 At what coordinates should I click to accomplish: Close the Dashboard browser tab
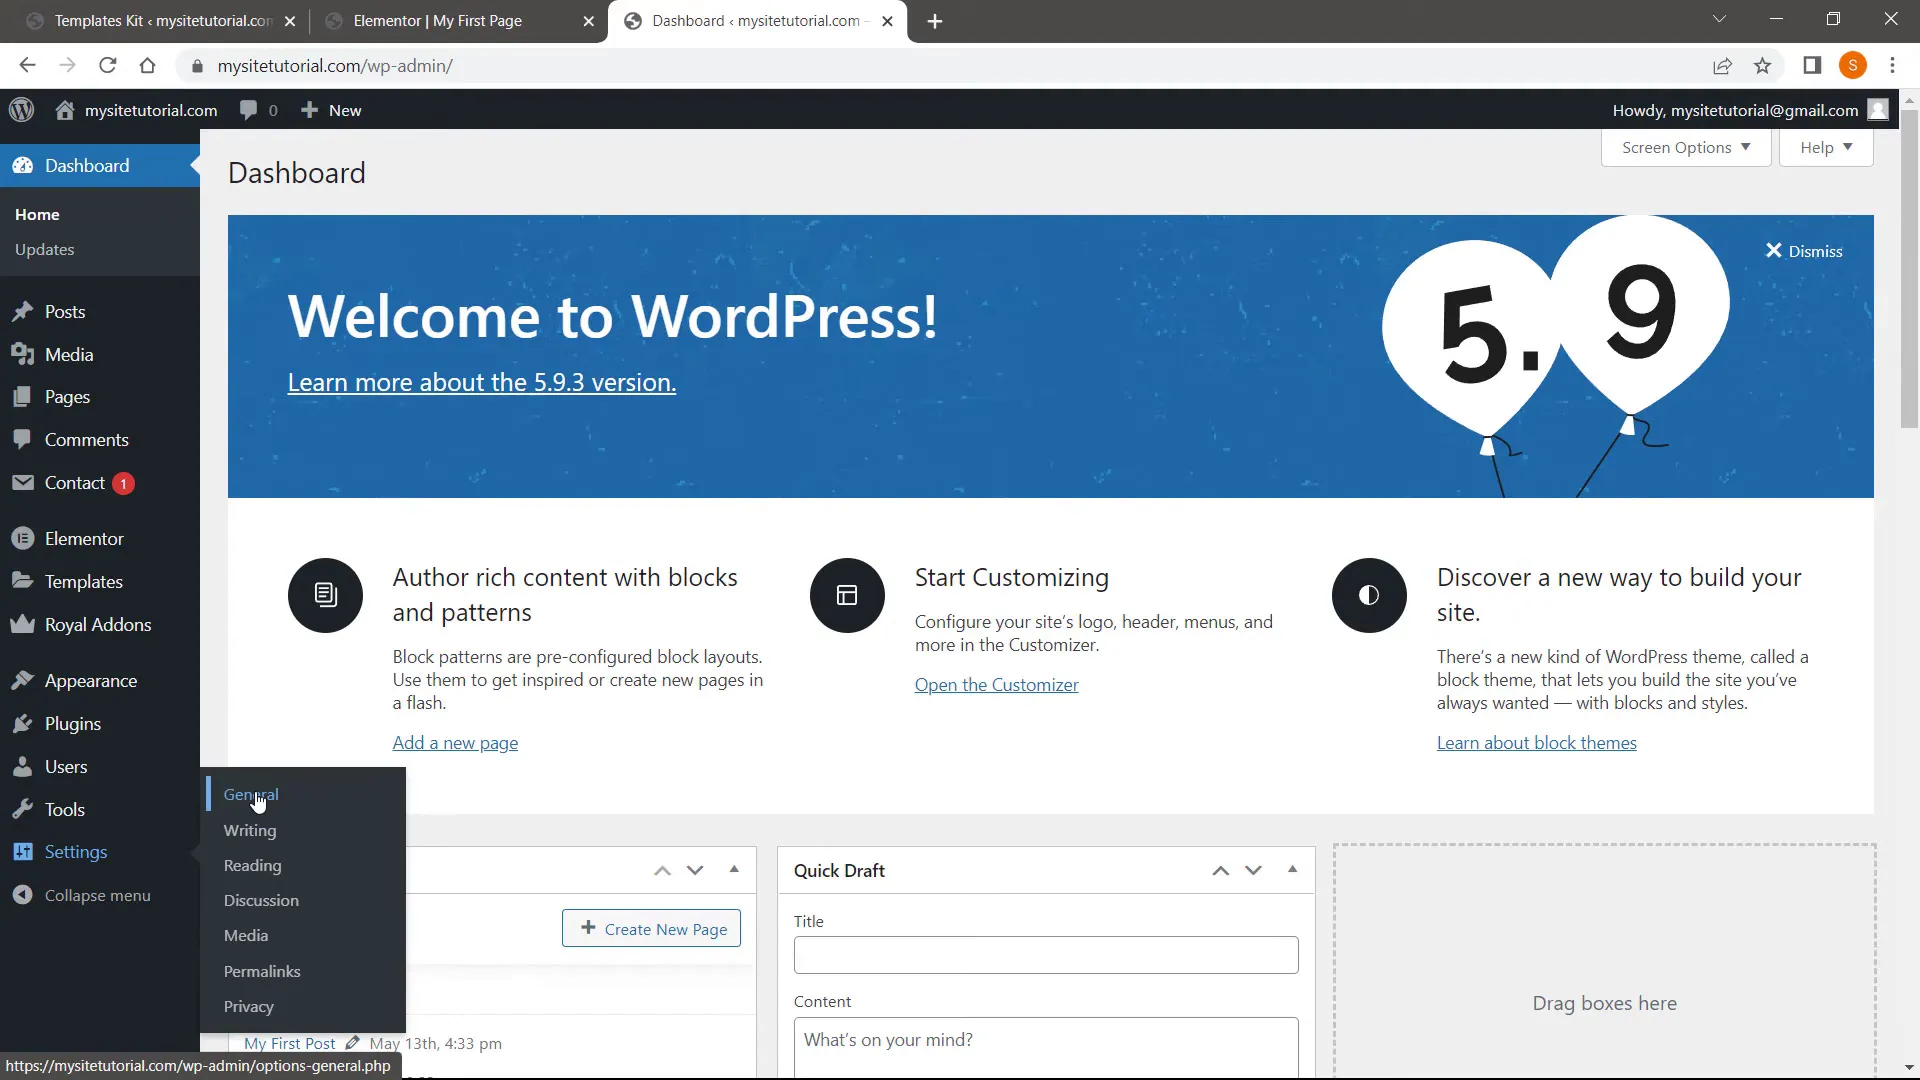pyautogui.click(x=887, y=21)
